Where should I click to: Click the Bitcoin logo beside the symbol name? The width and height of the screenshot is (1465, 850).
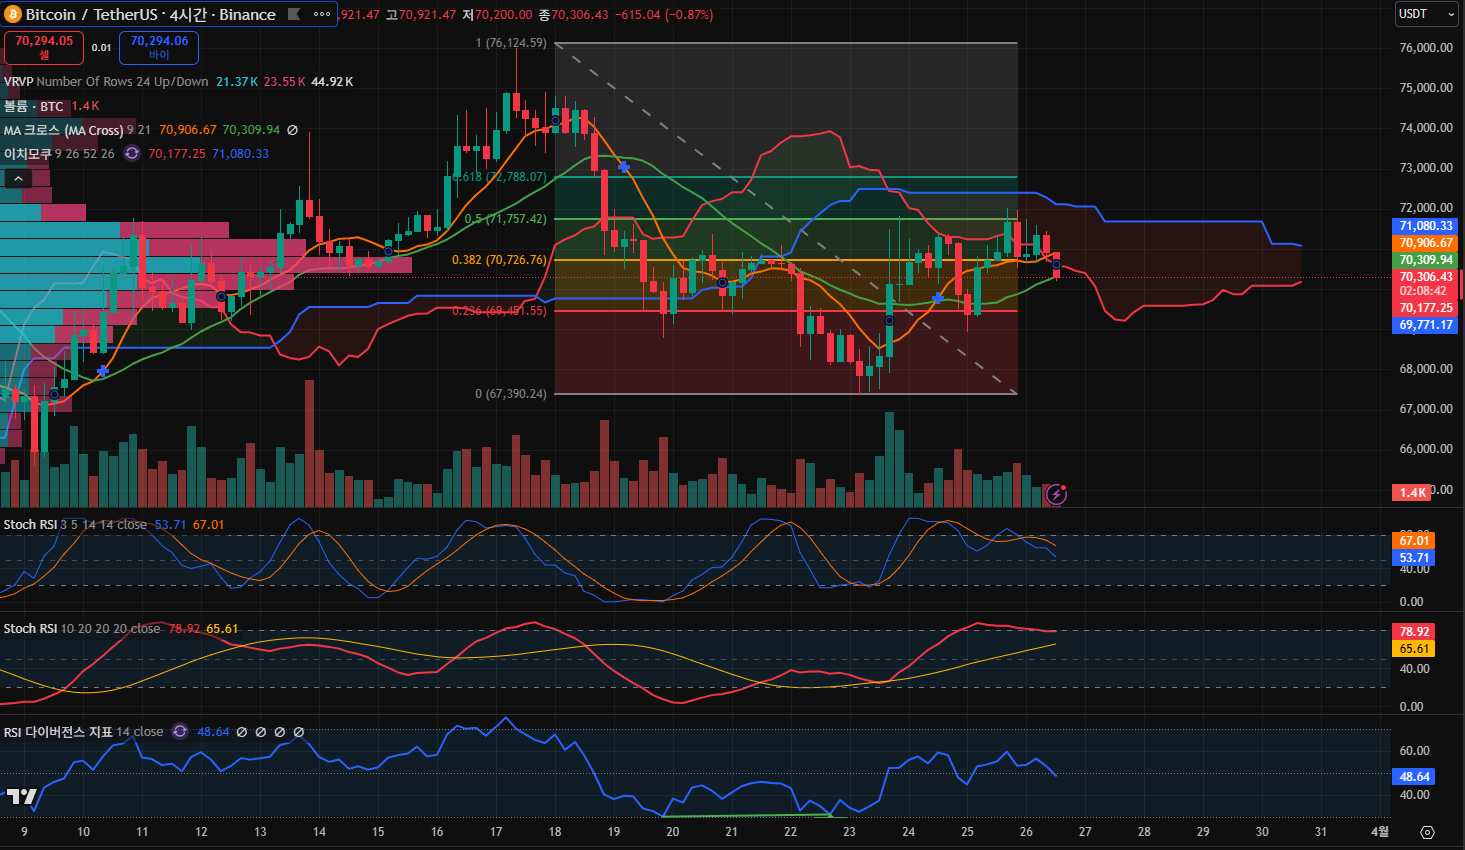[13, 14]
